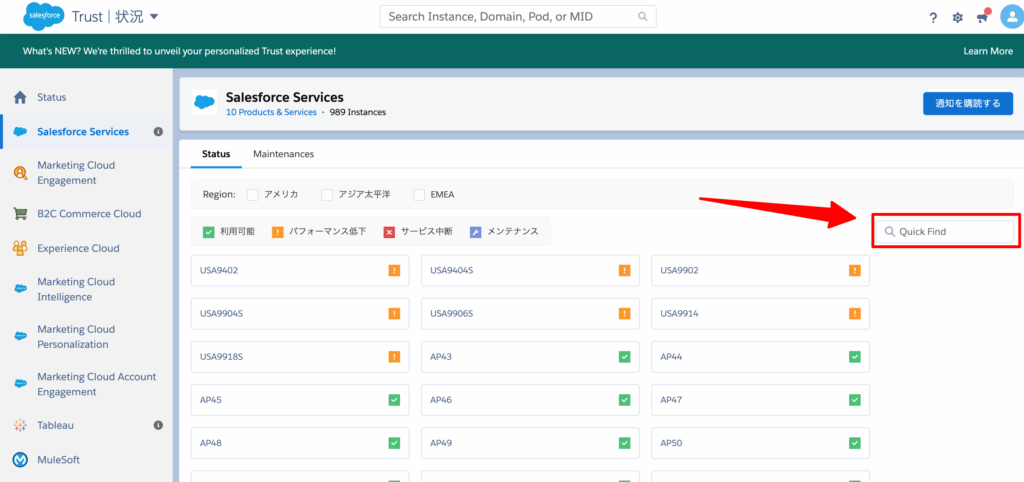The height and width of the screenshot is (482, 1024).
Task: Open the AP45 instance card
Action: click(x=300, y=400)
